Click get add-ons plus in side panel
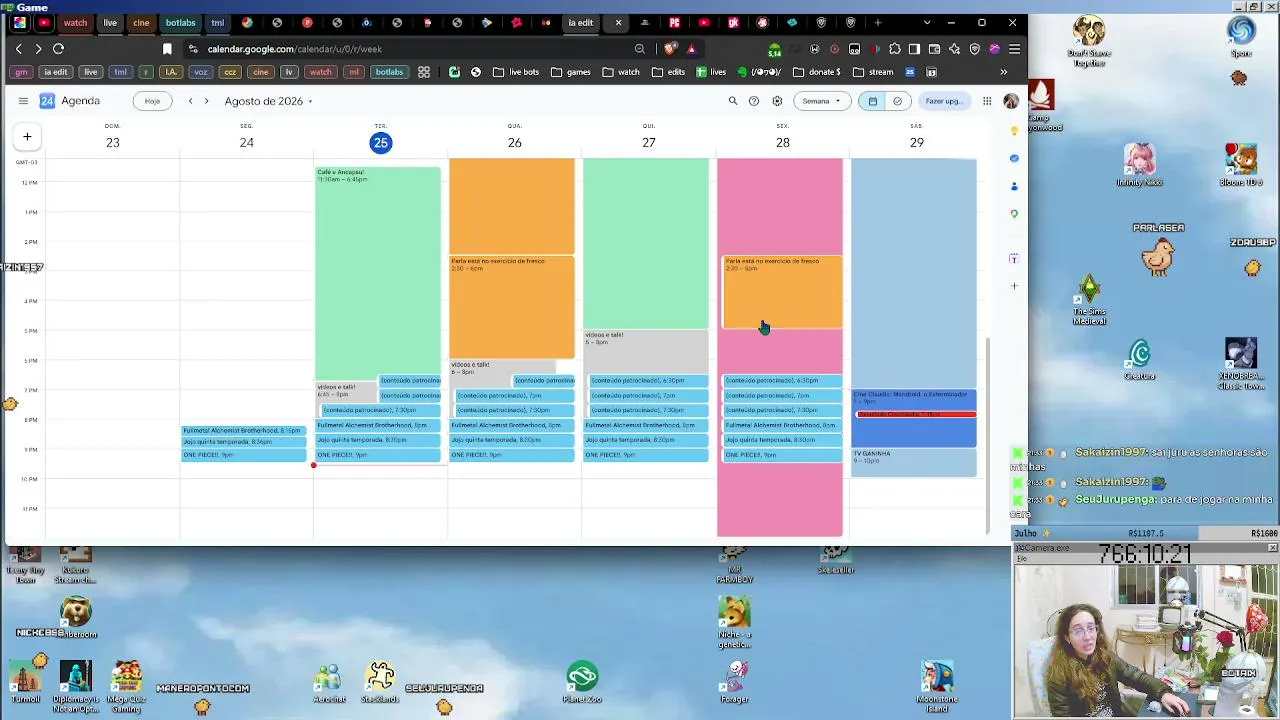1280x720 pixels. [x=1014, y=286]
